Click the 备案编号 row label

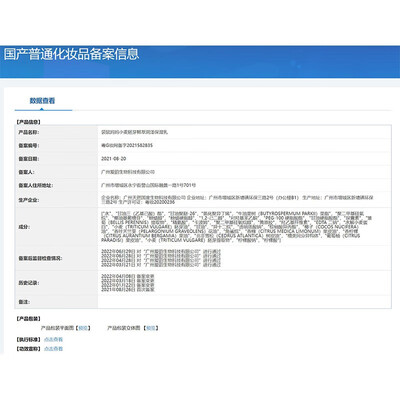[29, 146]
